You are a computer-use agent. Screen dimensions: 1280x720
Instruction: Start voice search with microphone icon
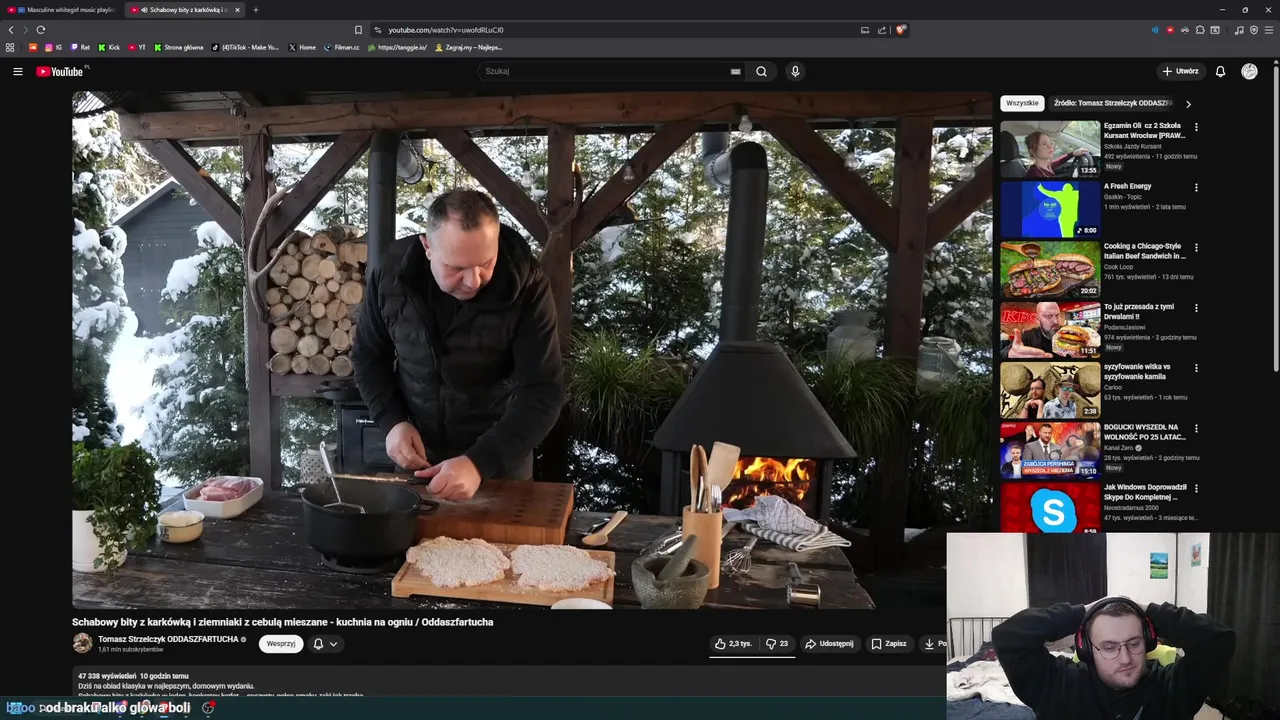[795, 71]
